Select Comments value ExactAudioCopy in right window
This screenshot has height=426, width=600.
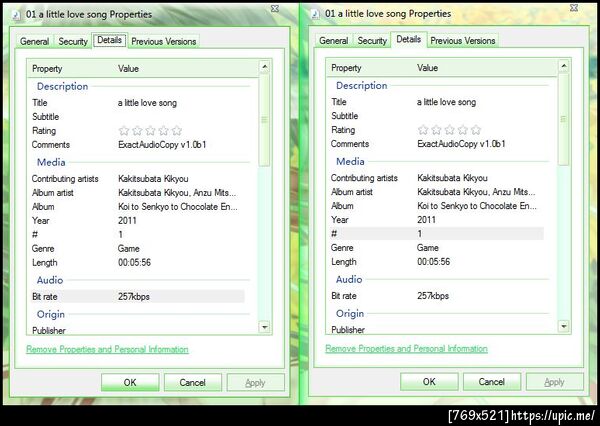click(461, 144)
